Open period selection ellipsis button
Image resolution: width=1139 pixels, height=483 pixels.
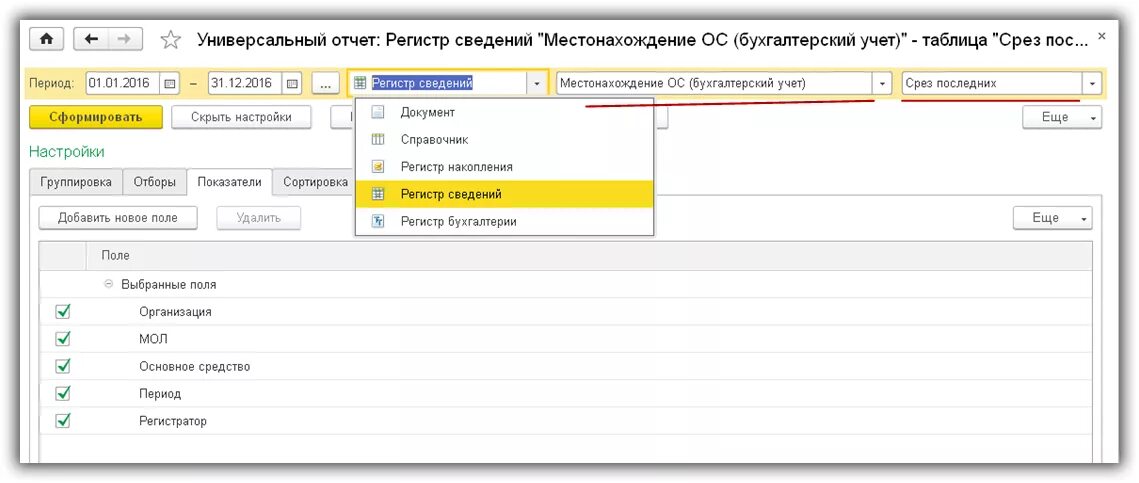[x=326, y=84]
